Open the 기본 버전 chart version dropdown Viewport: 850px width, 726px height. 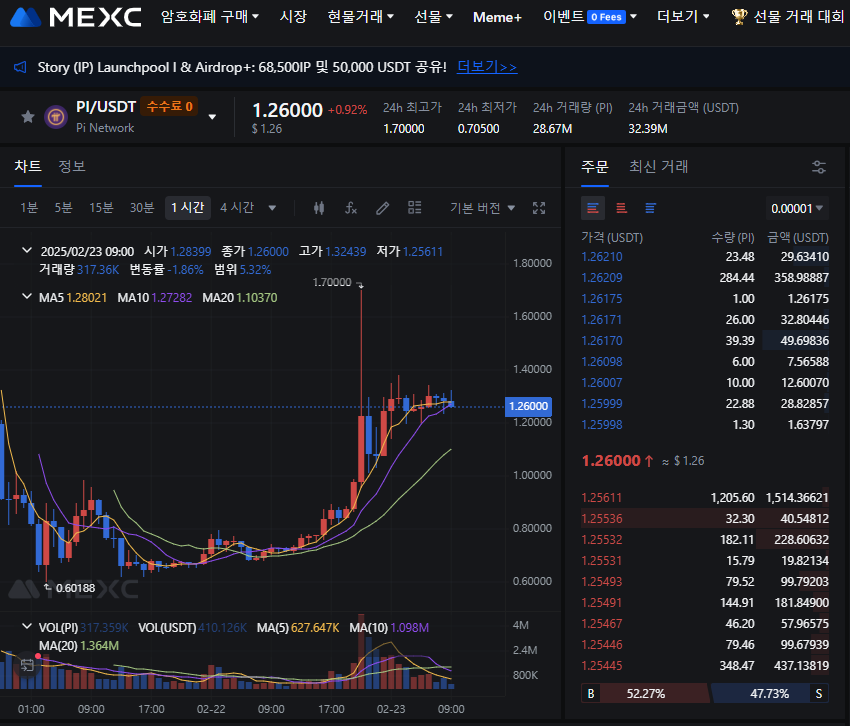click(482, 208)
